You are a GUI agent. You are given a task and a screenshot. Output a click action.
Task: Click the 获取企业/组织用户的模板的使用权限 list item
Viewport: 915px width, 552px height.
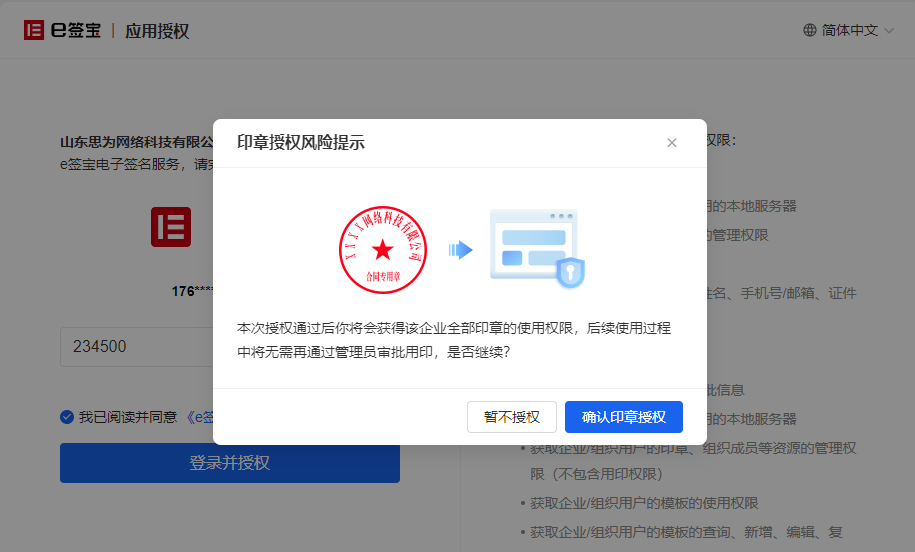[x=644, y=503]
